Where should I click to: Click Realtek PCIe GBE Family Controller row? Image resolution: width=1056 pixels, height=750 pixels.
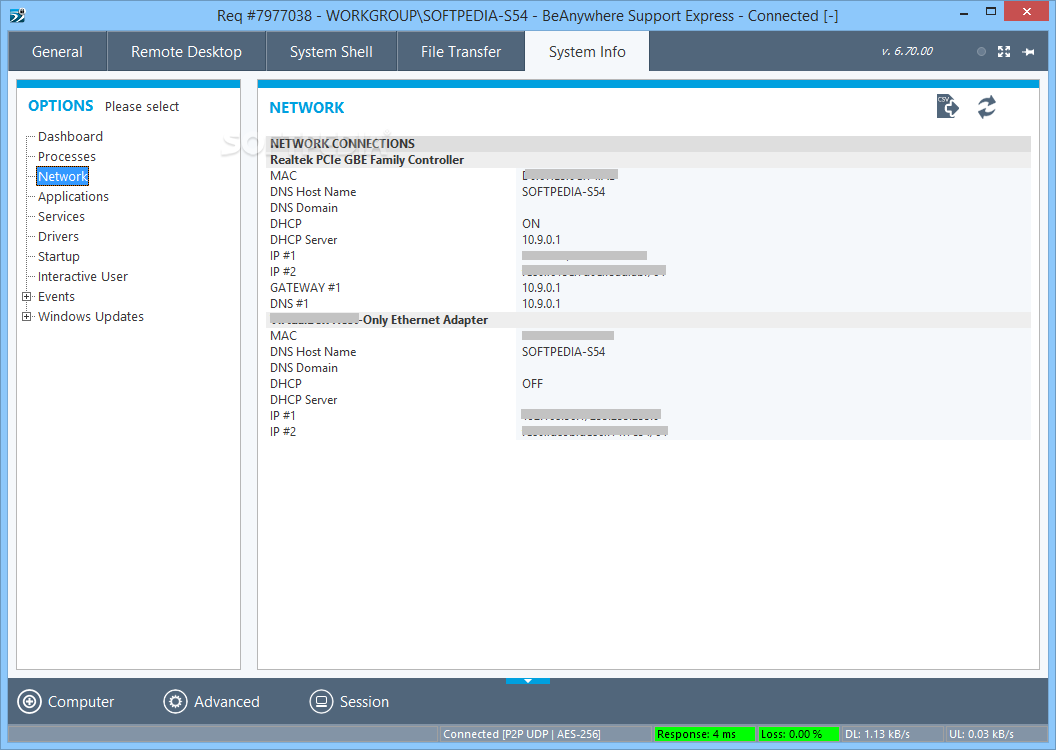point(649,160)
